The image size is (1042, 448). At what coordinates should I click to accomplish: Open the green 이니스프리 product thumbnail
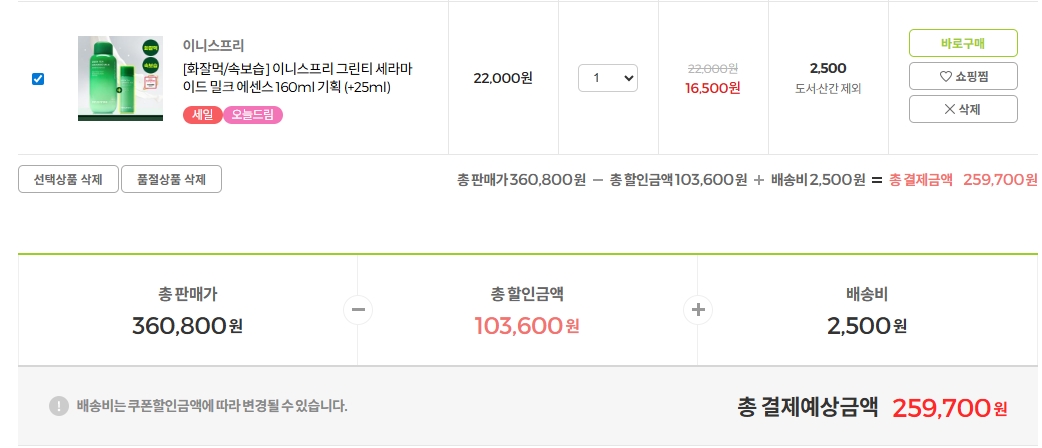click(120, 79)
